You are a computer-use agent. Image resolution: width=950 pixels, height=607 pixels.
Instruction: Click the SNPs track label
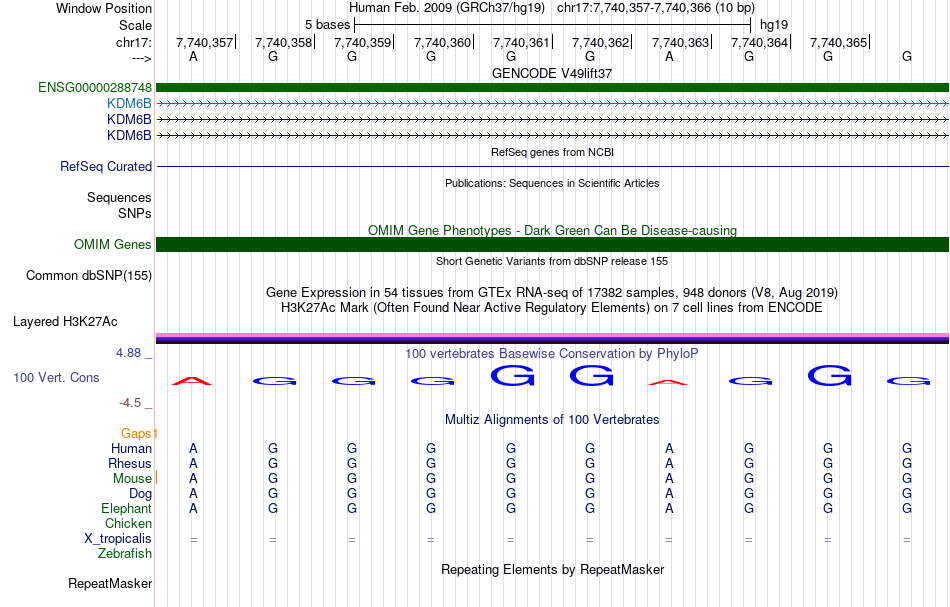pos(135,213)
